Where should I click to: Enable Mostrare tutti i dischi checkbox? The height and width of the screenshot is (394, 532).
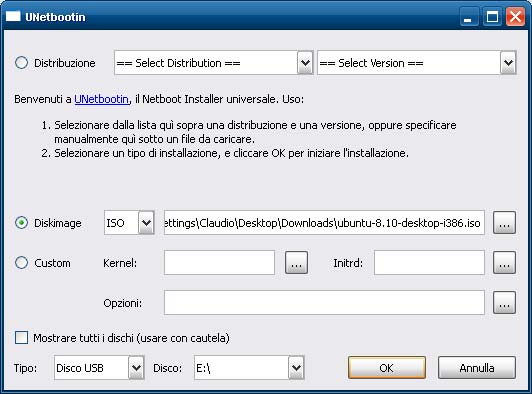pos(21,338)
